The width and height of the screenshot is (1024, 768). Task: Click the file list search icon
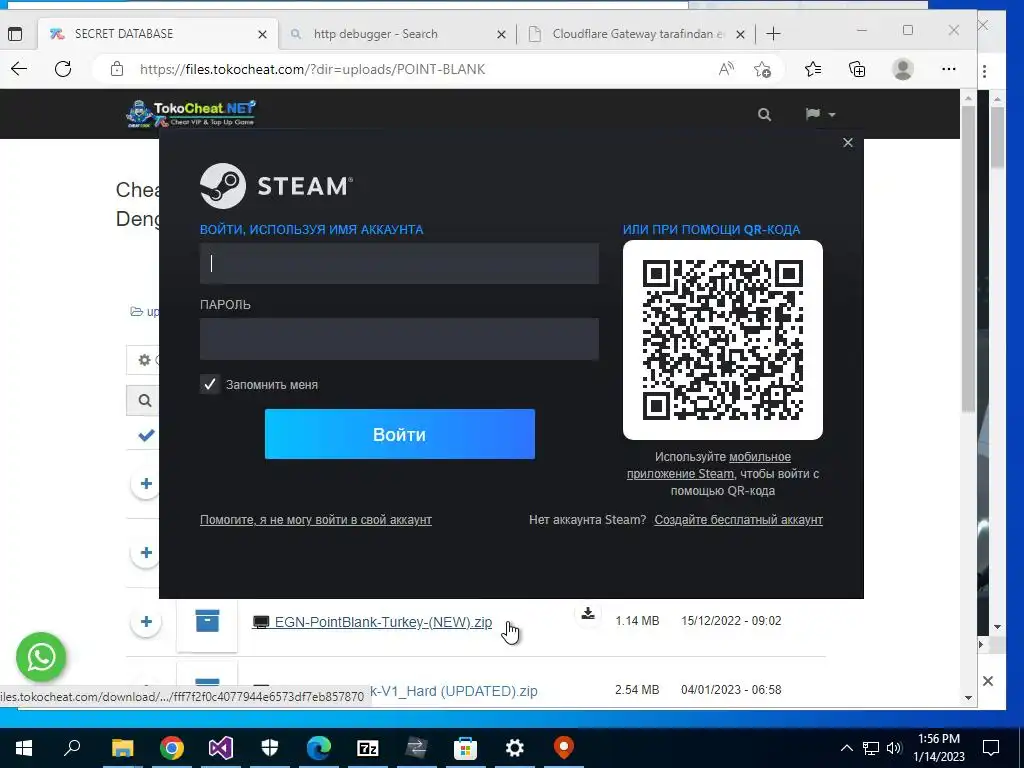[144, 400]
